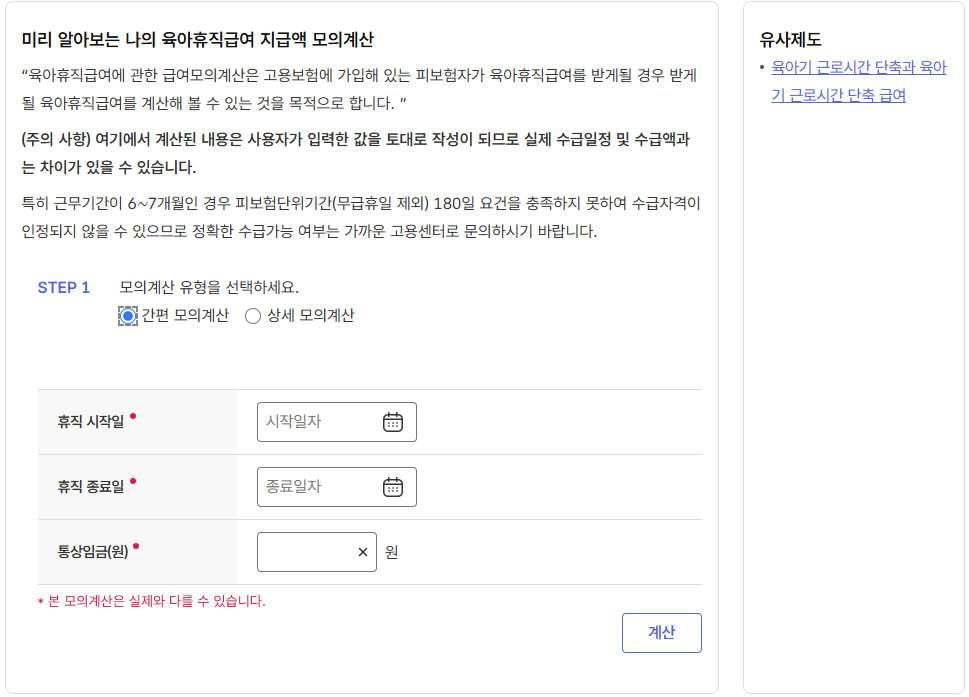Open the calendar picker for 휴직 종료일

(x=394, y=487)
